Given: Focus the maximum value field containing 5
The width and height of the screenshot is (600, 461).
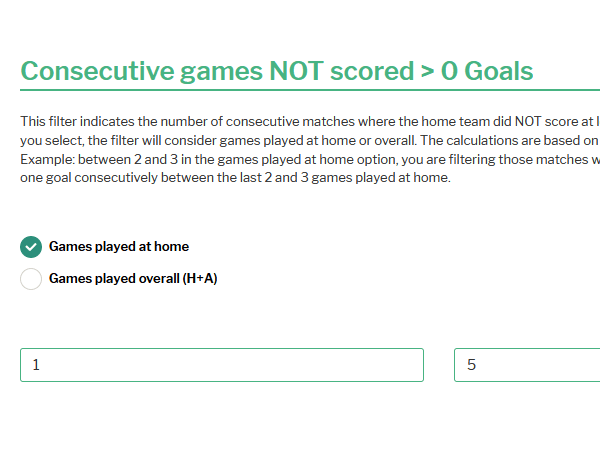Looking at the screenshot, I should (x=527, y=365).
